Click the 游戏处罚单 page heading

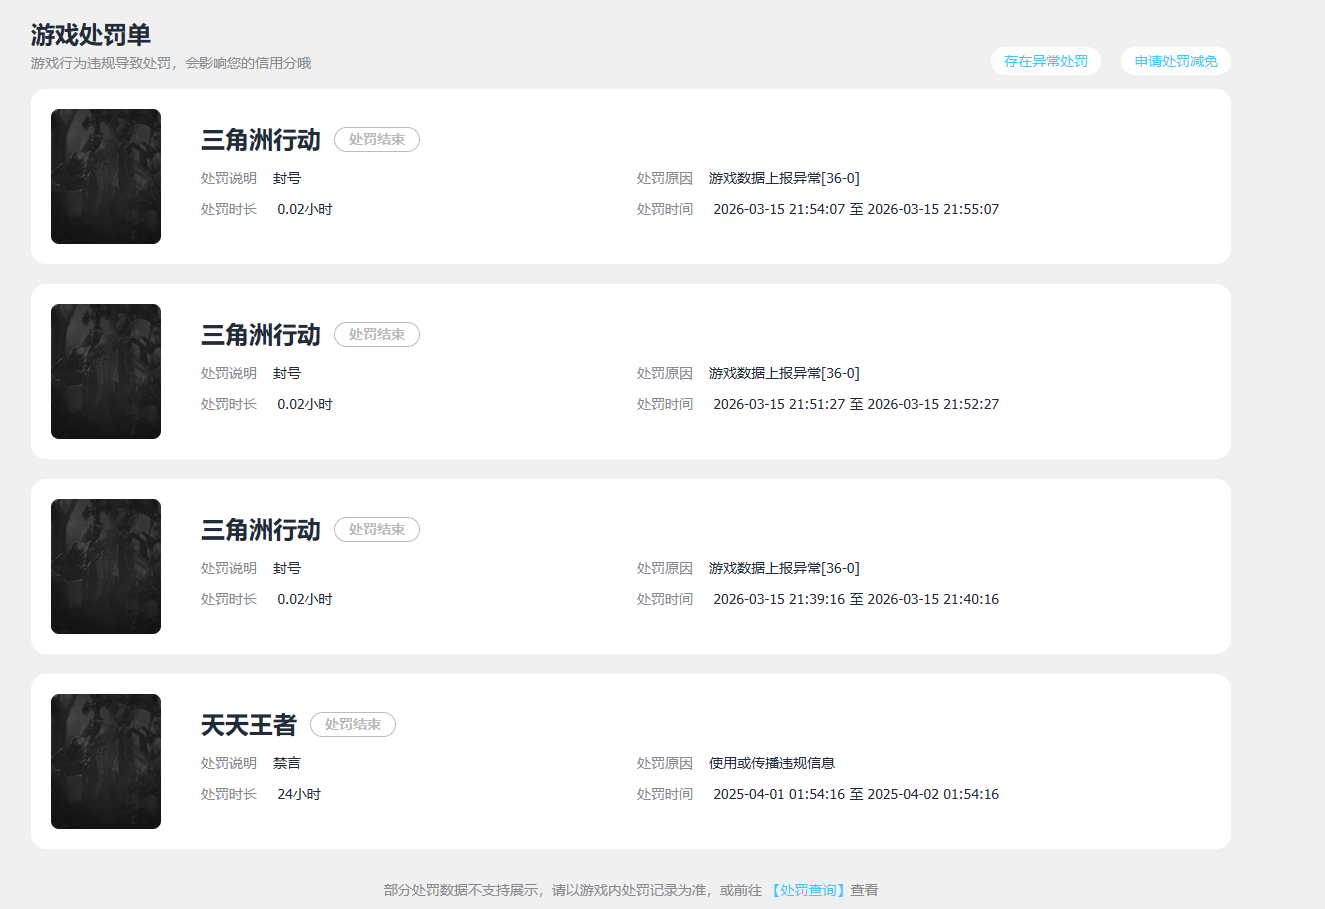coord(91,35)
